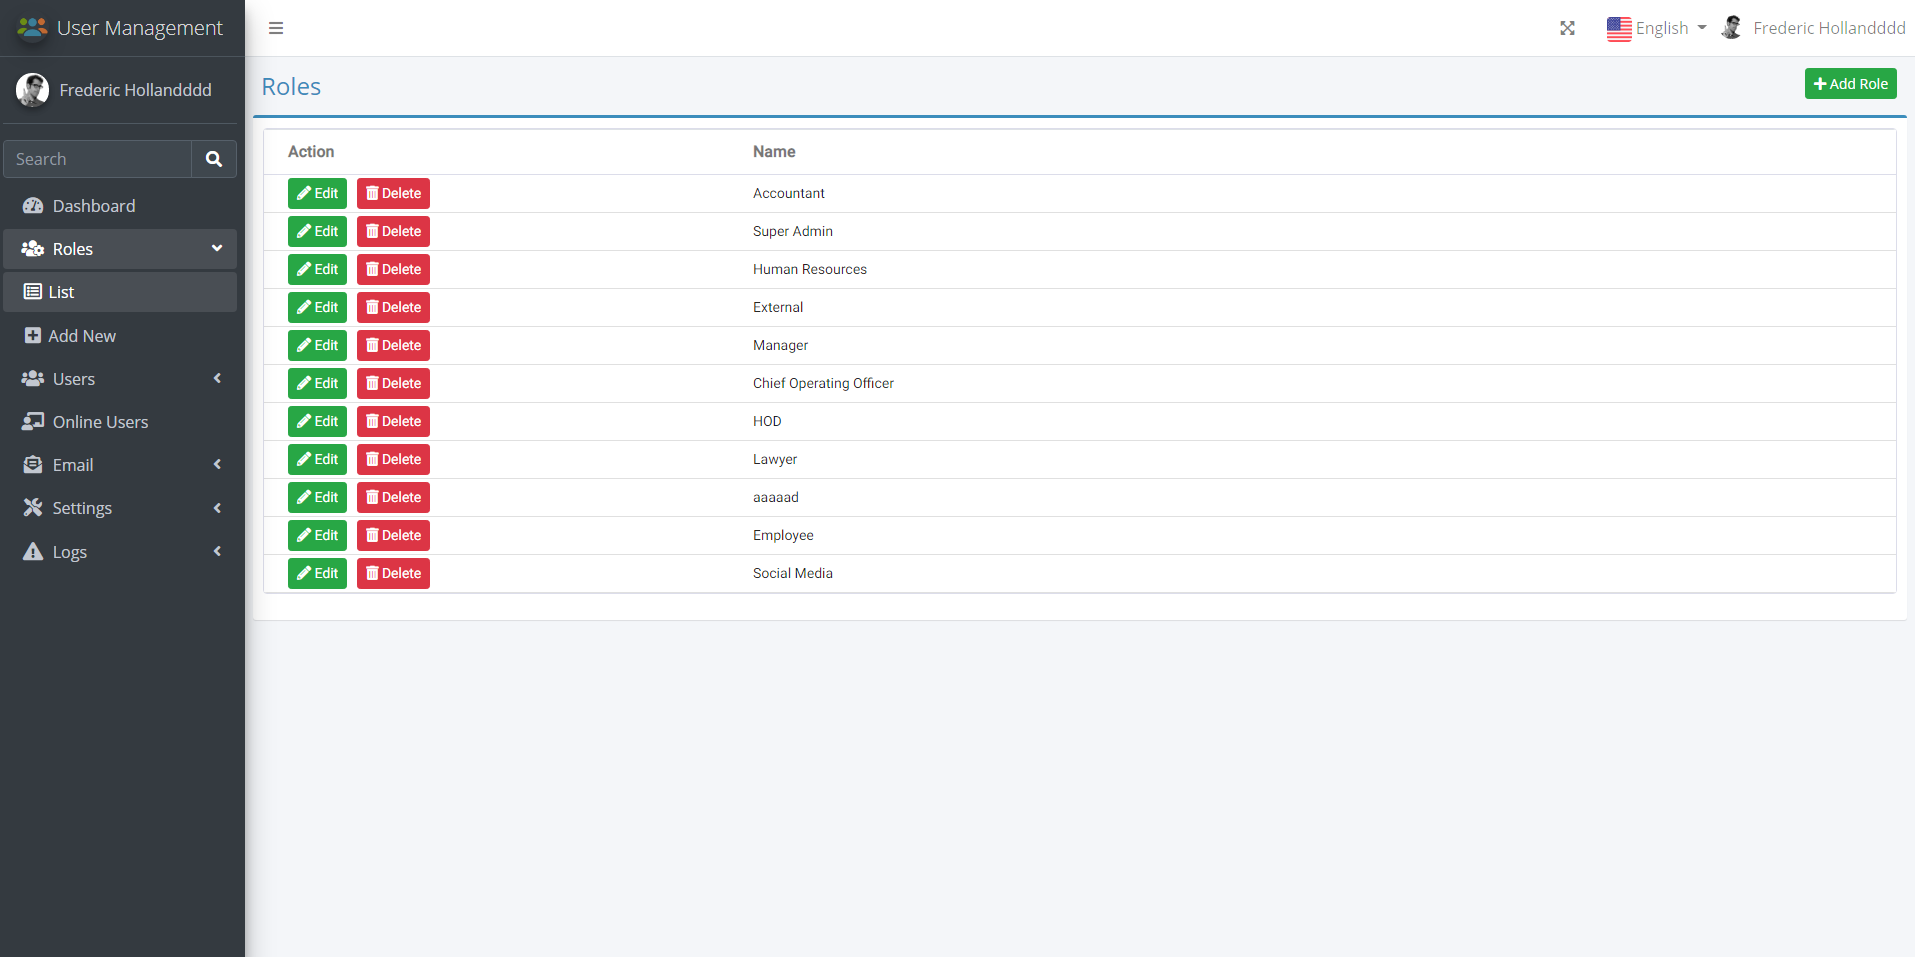This screenshot has height=957, width=1915.
Task: Click Frederic Hollandddd name in sidebar
Action: [136, 90]
